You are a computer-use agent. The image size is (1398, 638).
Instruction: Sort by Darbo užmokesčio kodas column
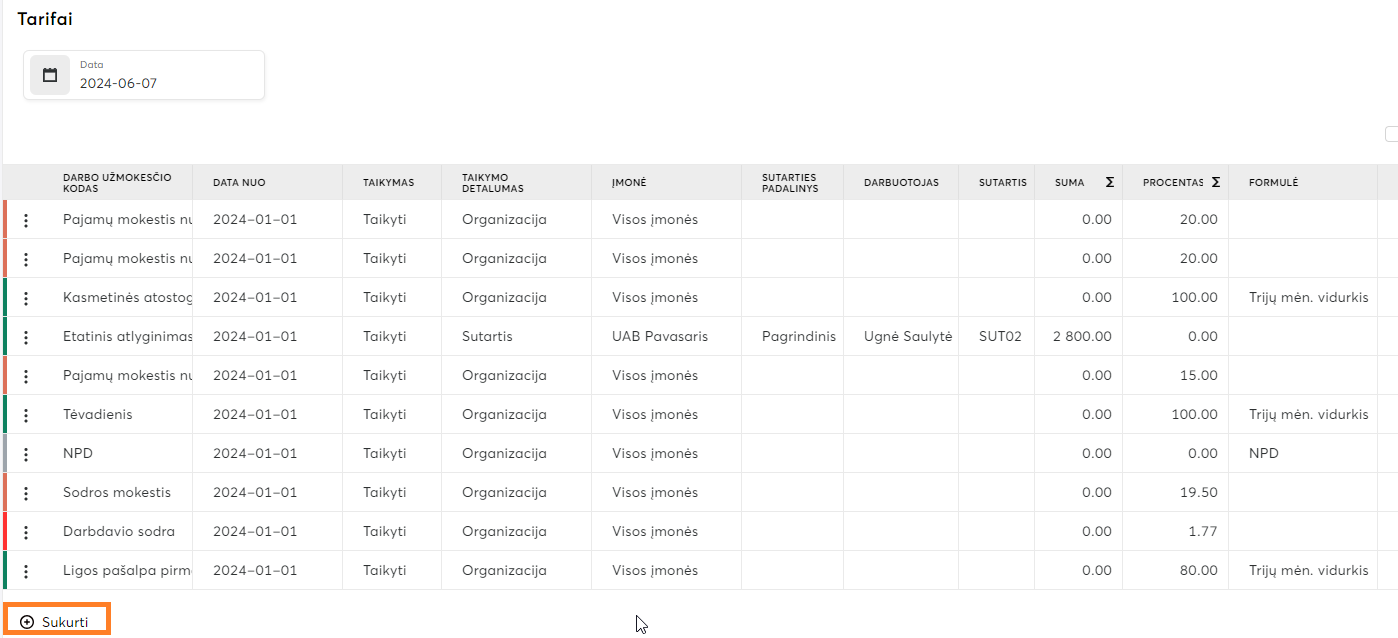point(117,183)
